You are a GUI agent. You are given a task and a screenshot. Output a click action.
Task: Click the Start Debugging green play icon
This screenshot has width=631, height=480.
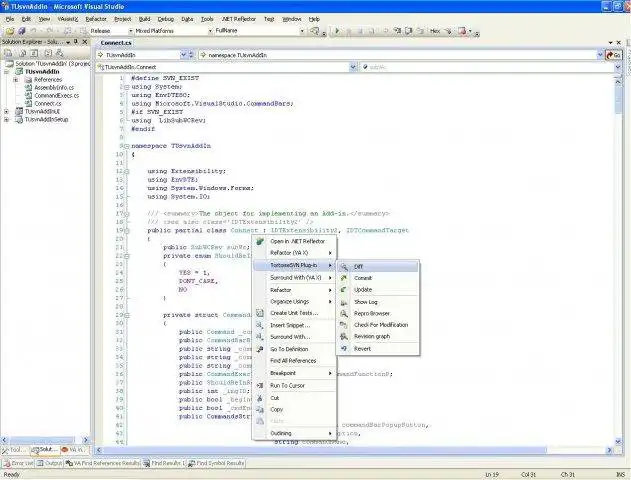[337, 31]
